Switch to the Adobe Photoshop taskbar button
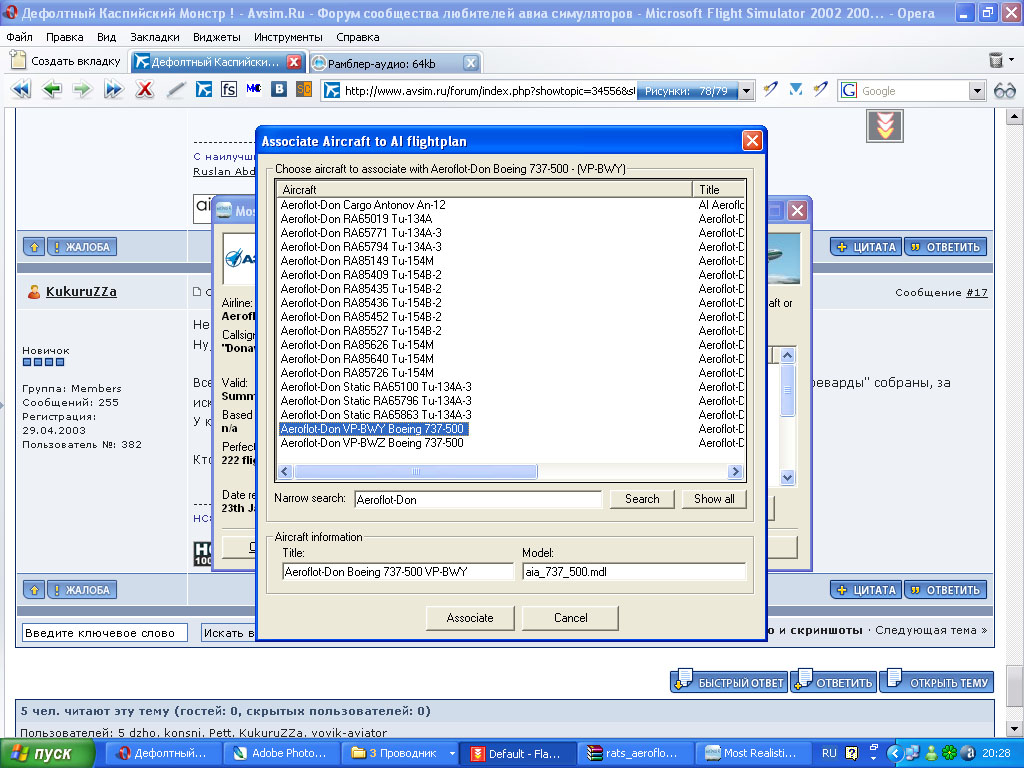1024x768 pixels. coord(282,753)
